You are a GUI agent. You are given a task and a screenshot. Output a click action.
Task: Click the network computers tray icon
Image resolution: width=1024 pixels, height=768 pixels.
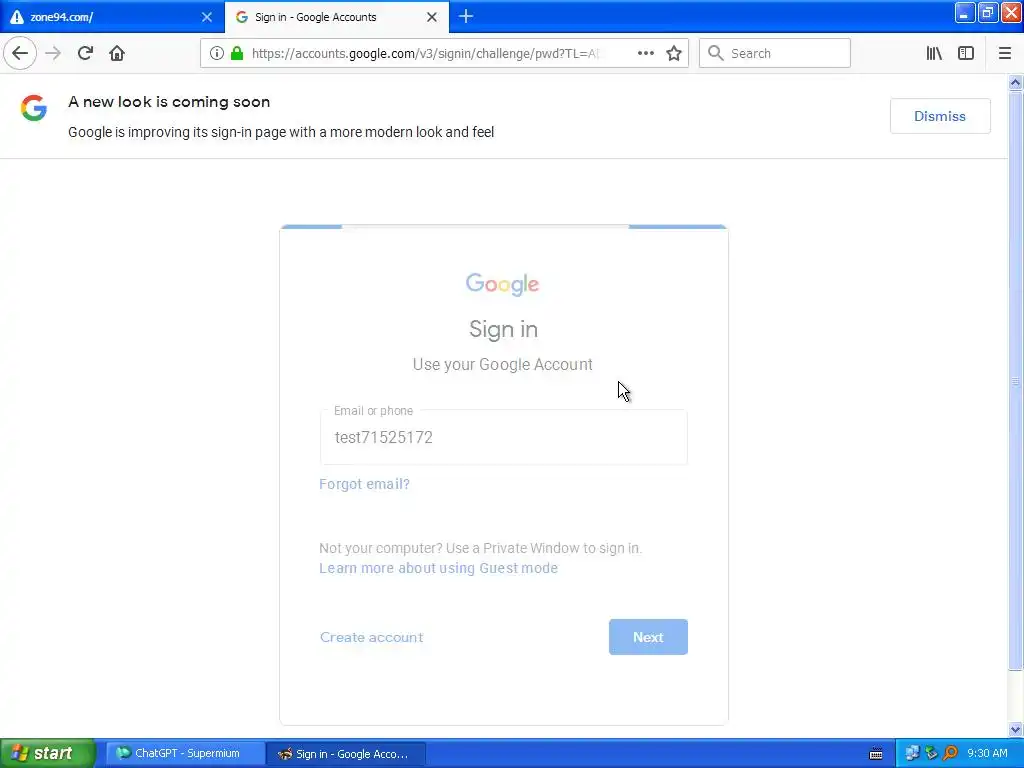(912, 753)
